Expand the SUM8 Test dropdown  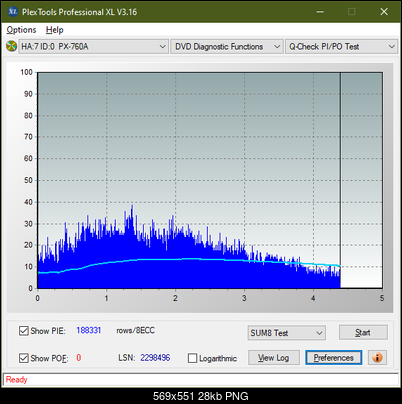tap(287, 333)
